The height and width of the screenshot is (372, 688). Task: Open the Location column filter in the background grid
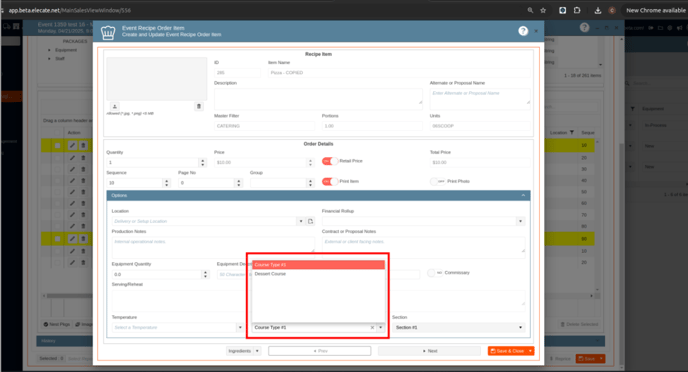(x=572, y=132)
